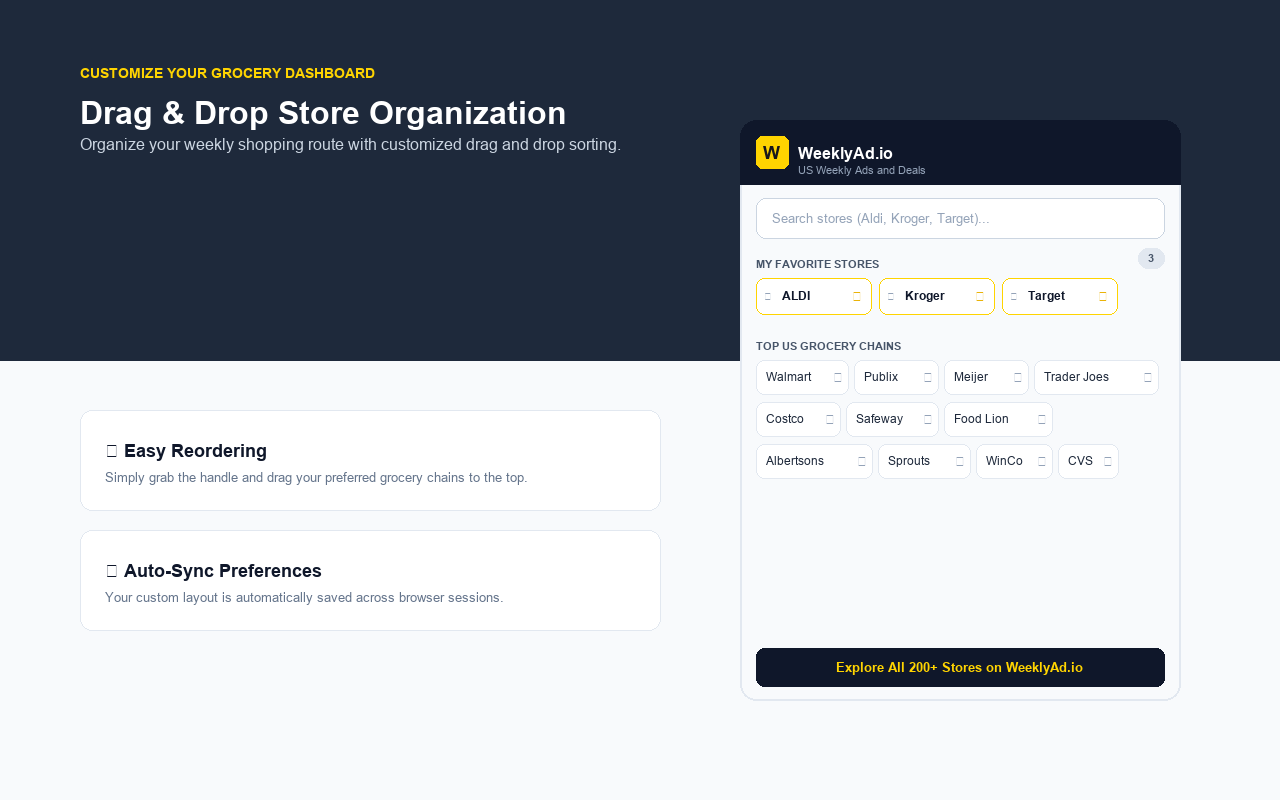
Task: Click the small icon on the Sprouts chip
Action: tap(960, 462)
